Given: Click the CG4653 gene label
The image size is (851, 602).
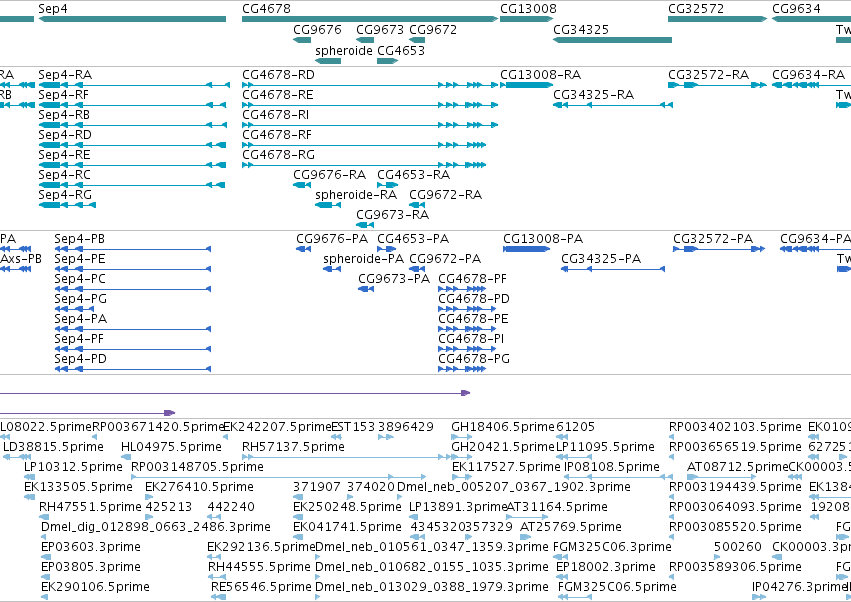Looking at the screenshot, I should pos(401,50).
